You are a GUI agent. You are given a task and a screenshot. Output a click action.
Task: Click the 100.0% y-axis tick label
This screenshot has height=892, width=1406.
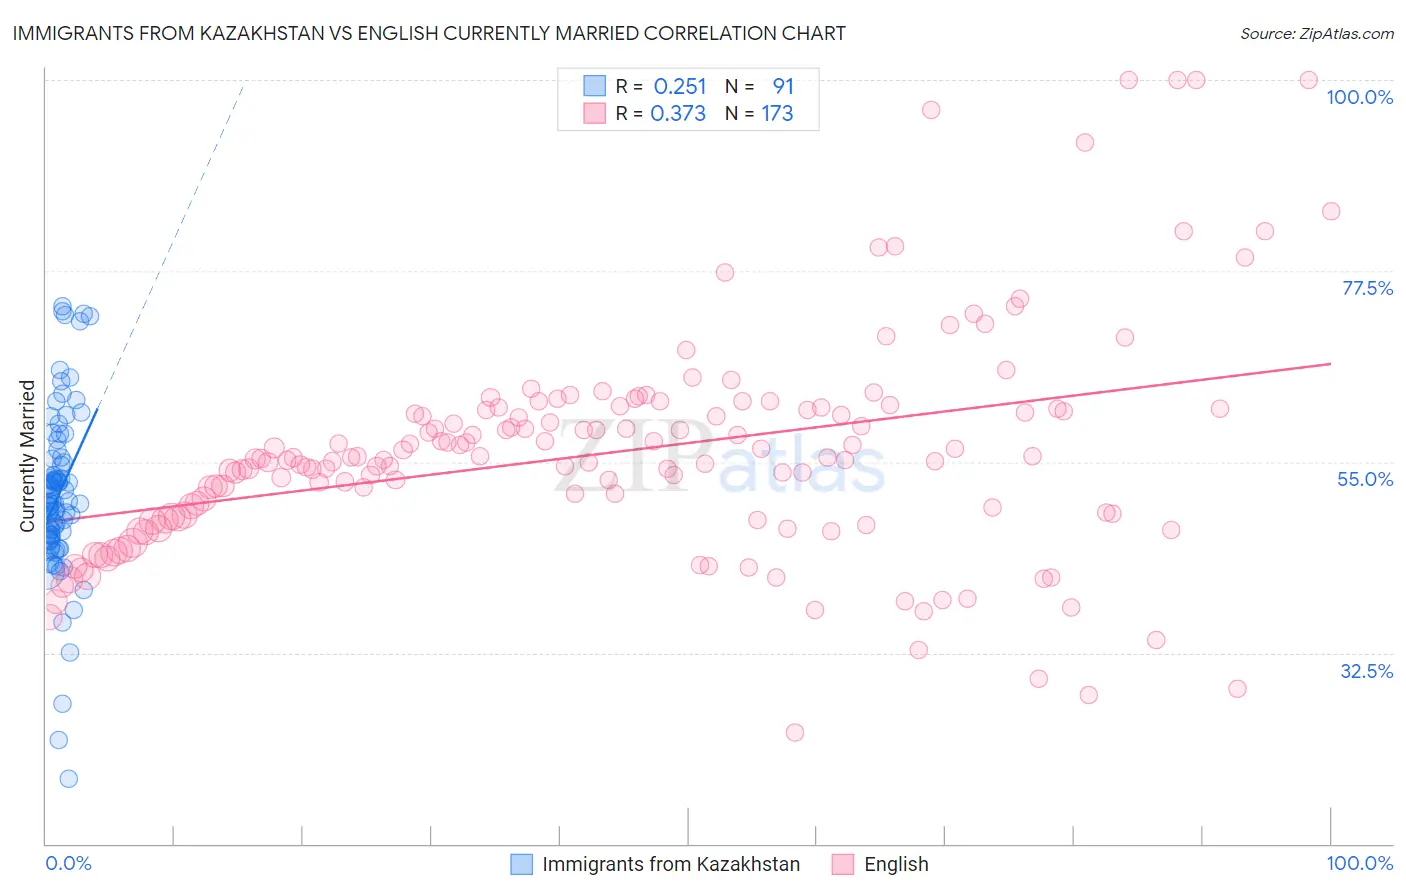(1359, 97)
